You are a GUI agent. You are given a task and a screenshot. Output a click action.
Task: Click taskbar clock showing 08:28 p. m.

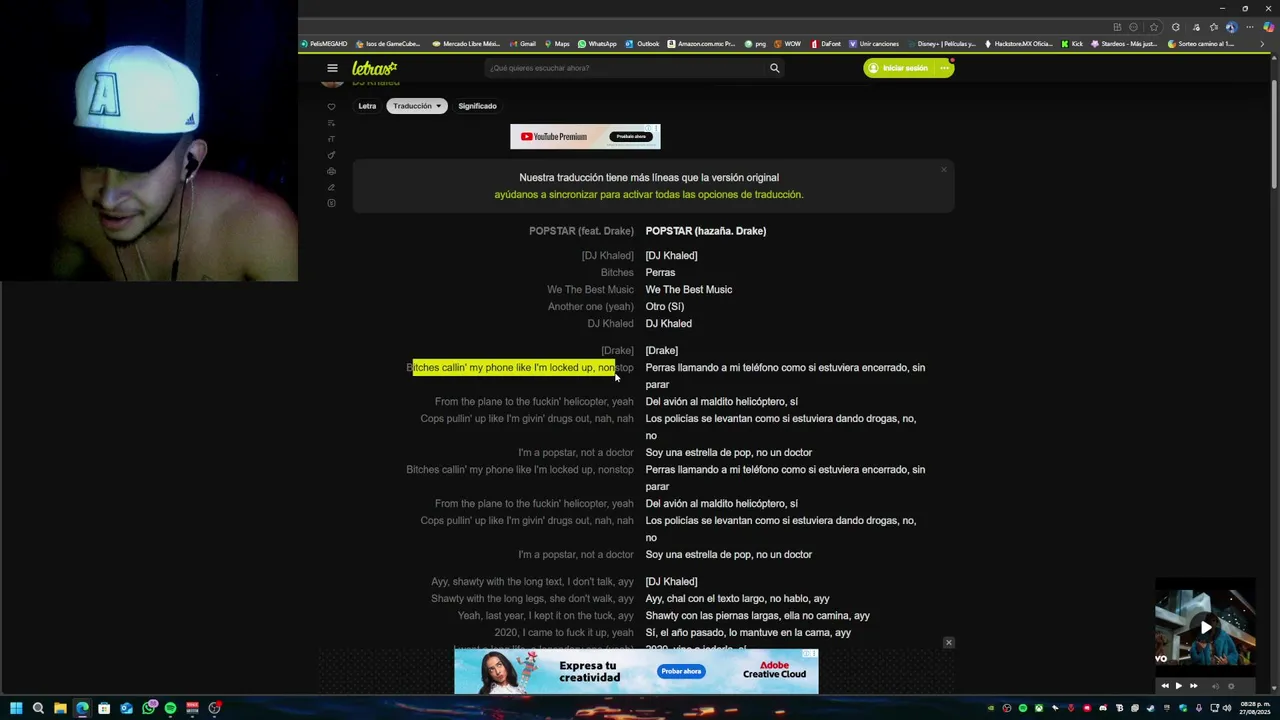[x=1254, y=708]
